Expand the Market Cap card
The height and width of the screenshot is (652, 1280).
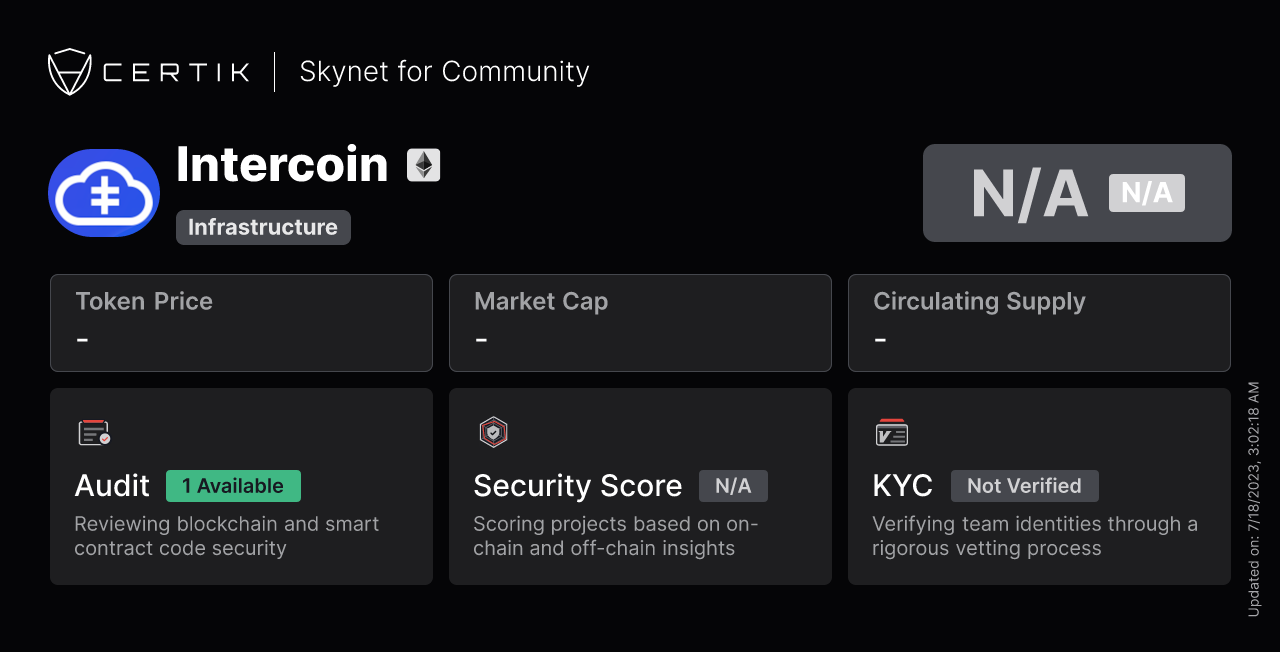coord(640,322)
